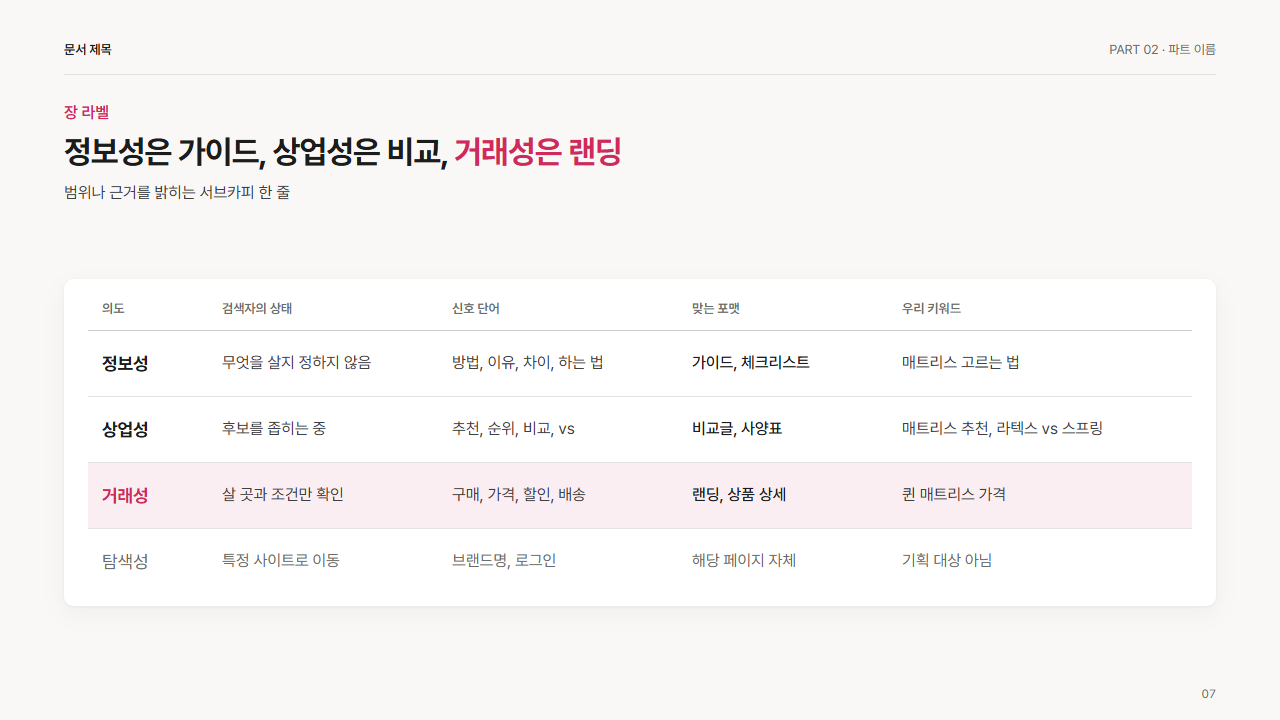Select the '검색자의 상태' column header
The image size is (1280, 720).
coord(257,309)
